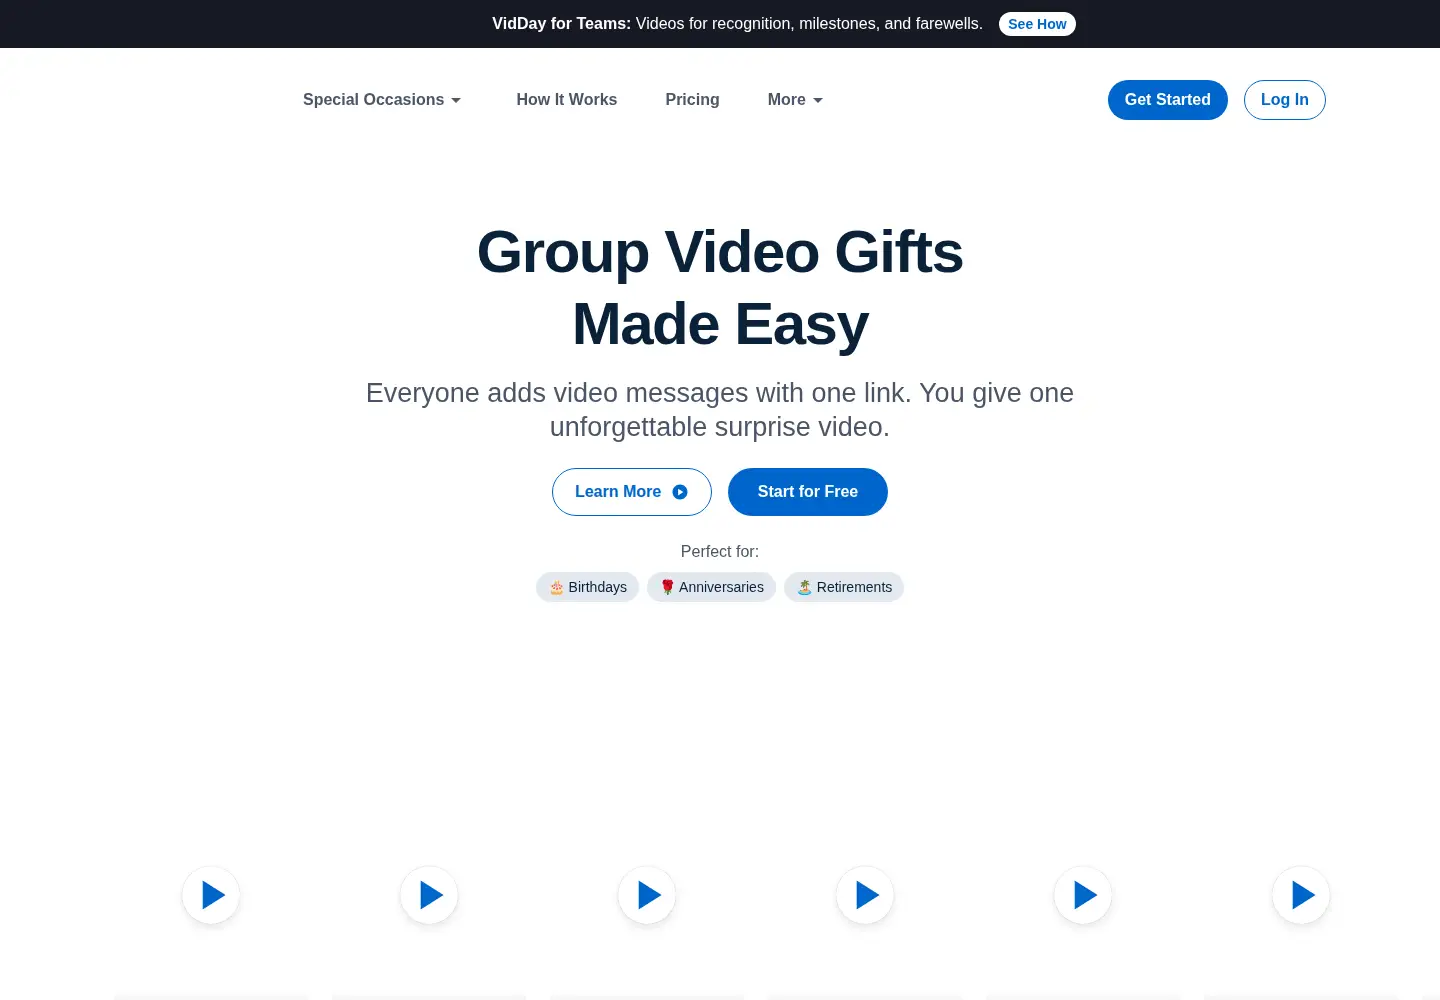This screenshot has height=1000, width=1440.
Task: Play the fifth video from the left
Action: 1083,895
